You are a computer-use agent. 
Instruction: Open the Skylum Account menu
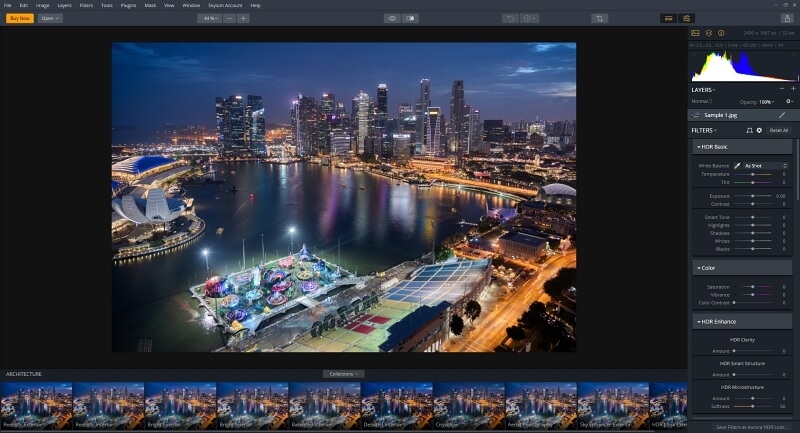pos(225,5)
